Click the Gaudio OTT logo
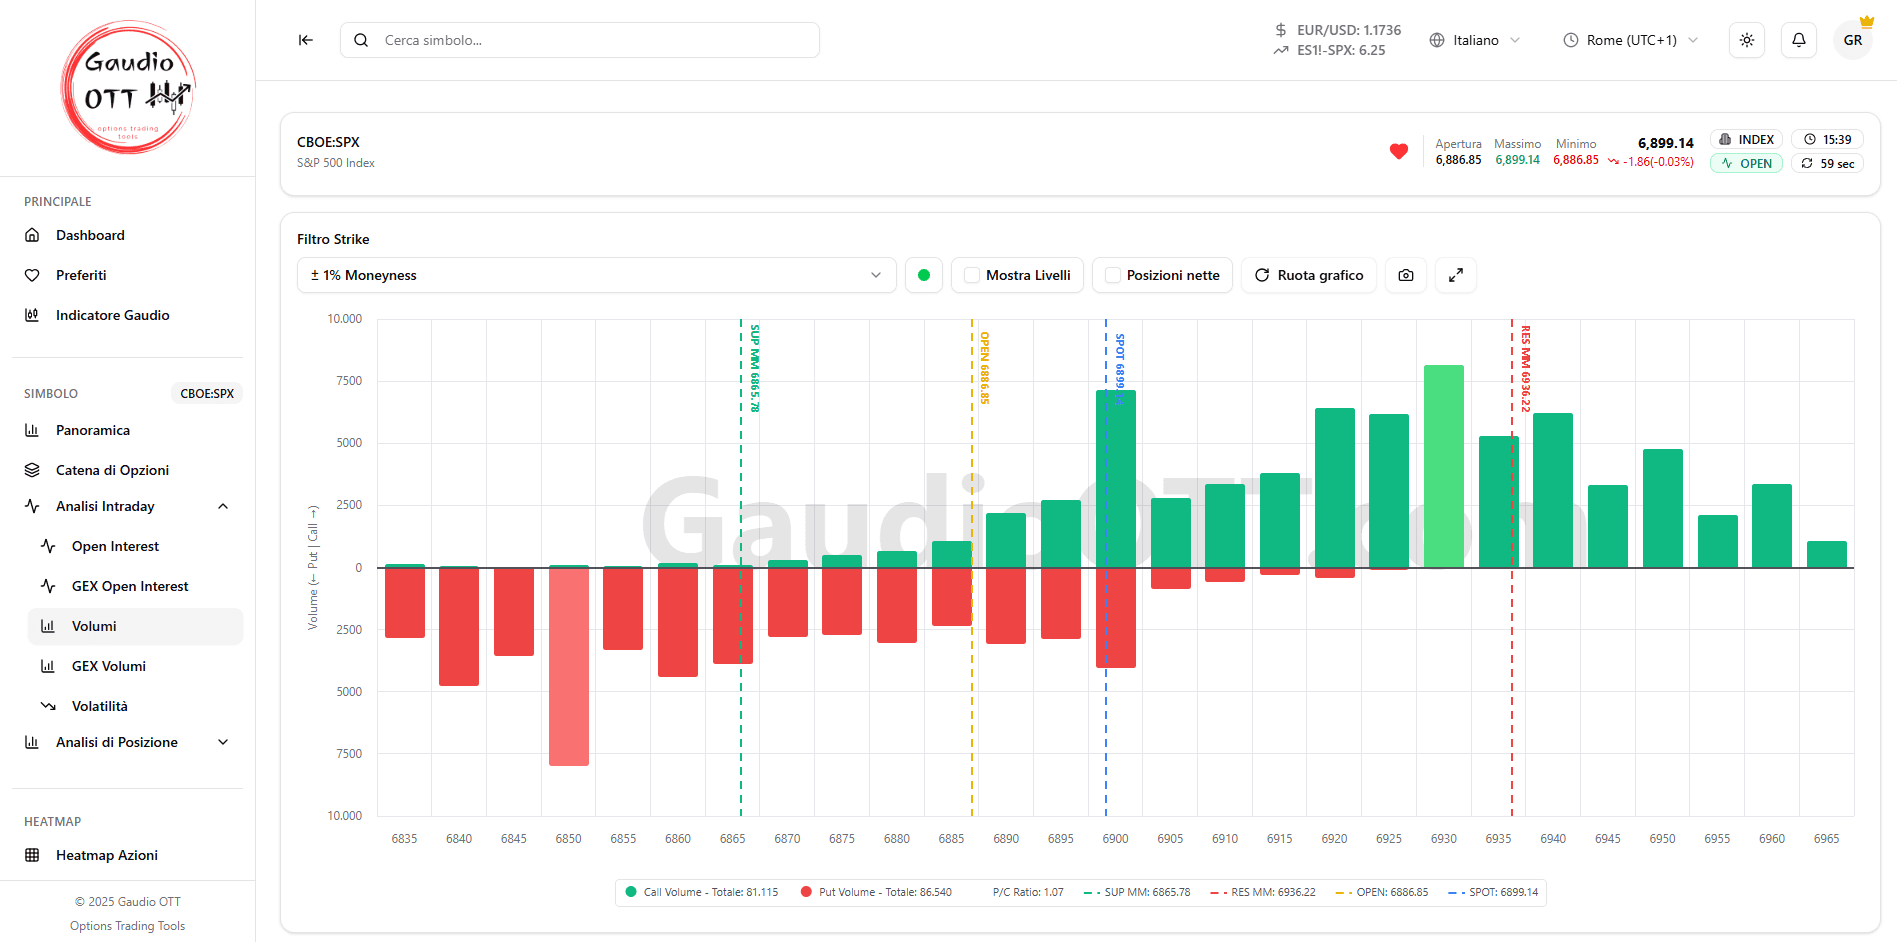Screen dimensions: 1897x942 [128, 88]
